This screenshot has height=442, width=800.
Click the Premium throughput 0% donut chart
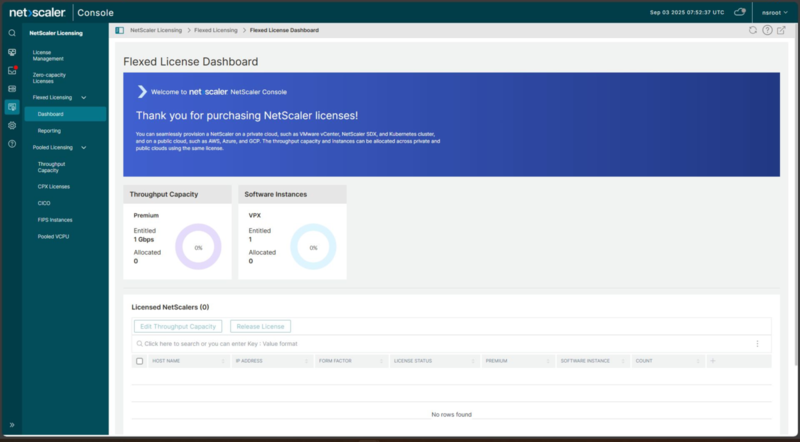click(x=198, y=247)
